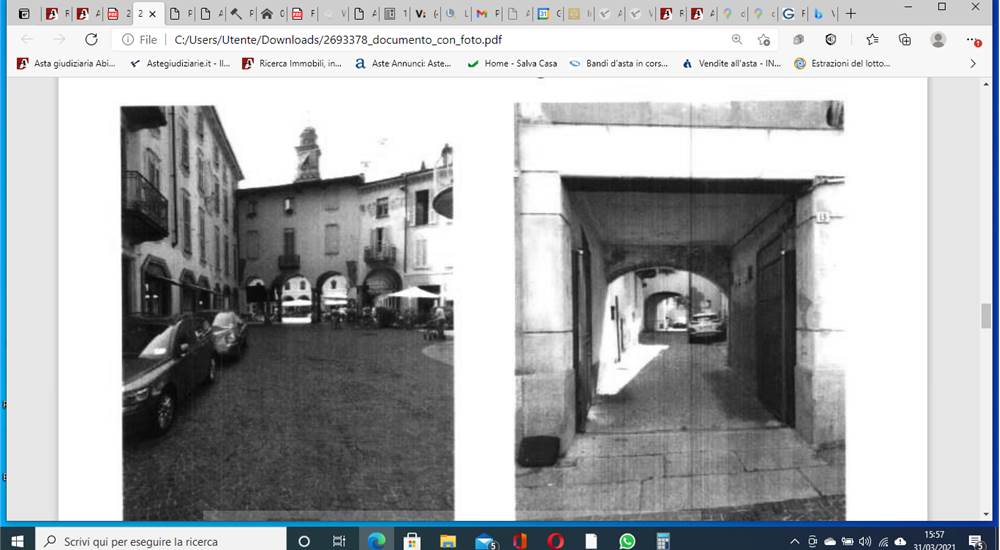Open Bandi d'asta in cors... bookmark
1000x550 pixels.
pyautogui.click(x=618, y=63)
